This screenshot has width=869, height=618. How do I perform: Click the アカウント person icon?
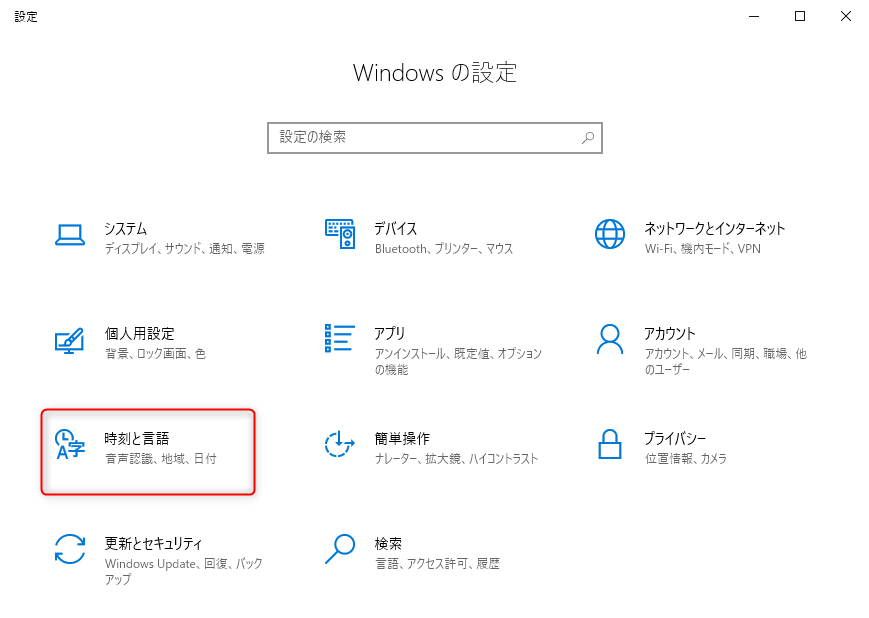tap(609, 339)
